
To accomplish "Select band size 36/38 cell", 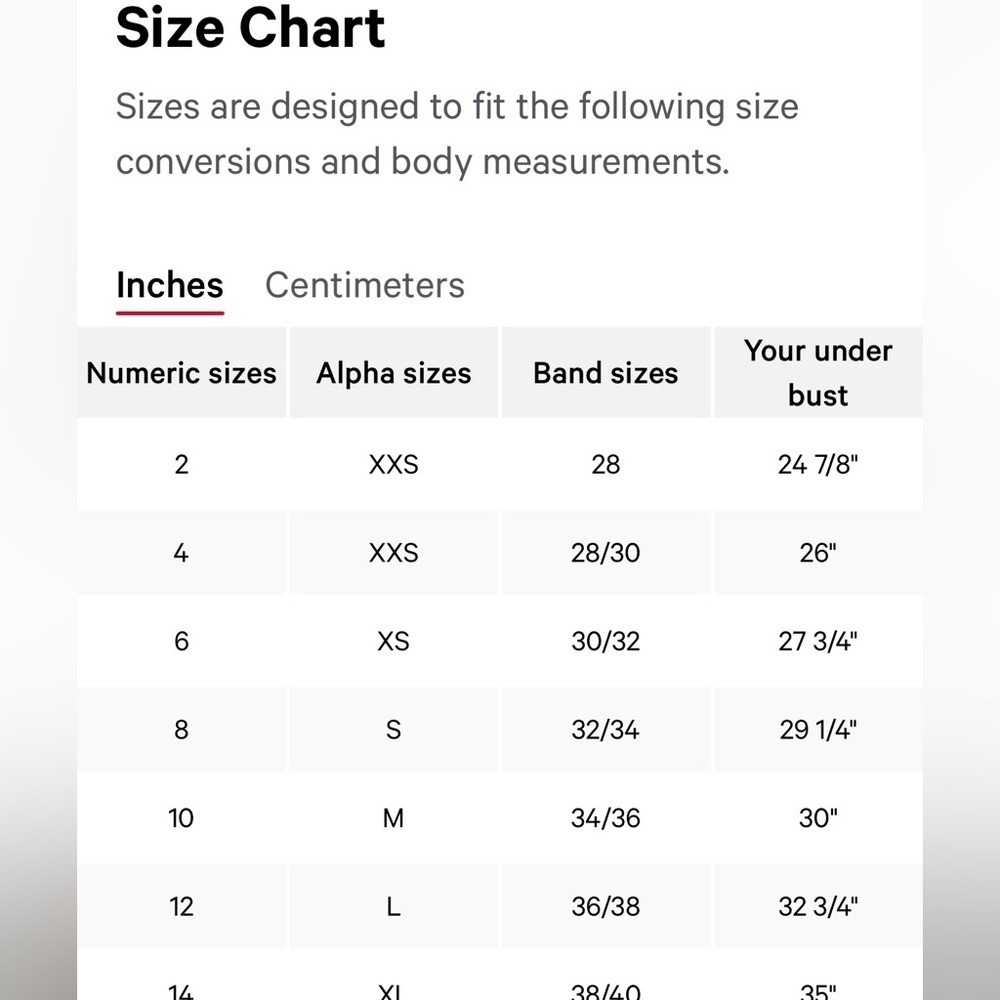I will [605, 907].
